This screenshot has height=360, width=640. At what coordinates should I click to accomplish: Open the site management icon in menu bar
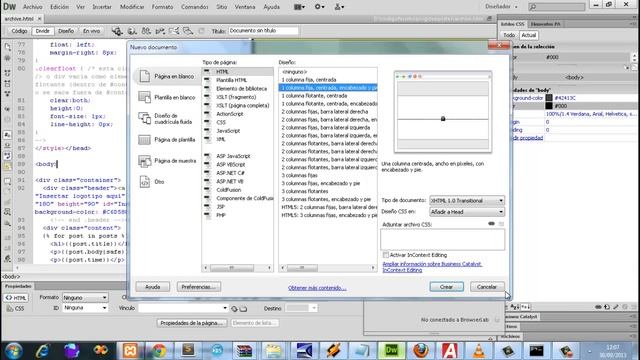(339, 7)
